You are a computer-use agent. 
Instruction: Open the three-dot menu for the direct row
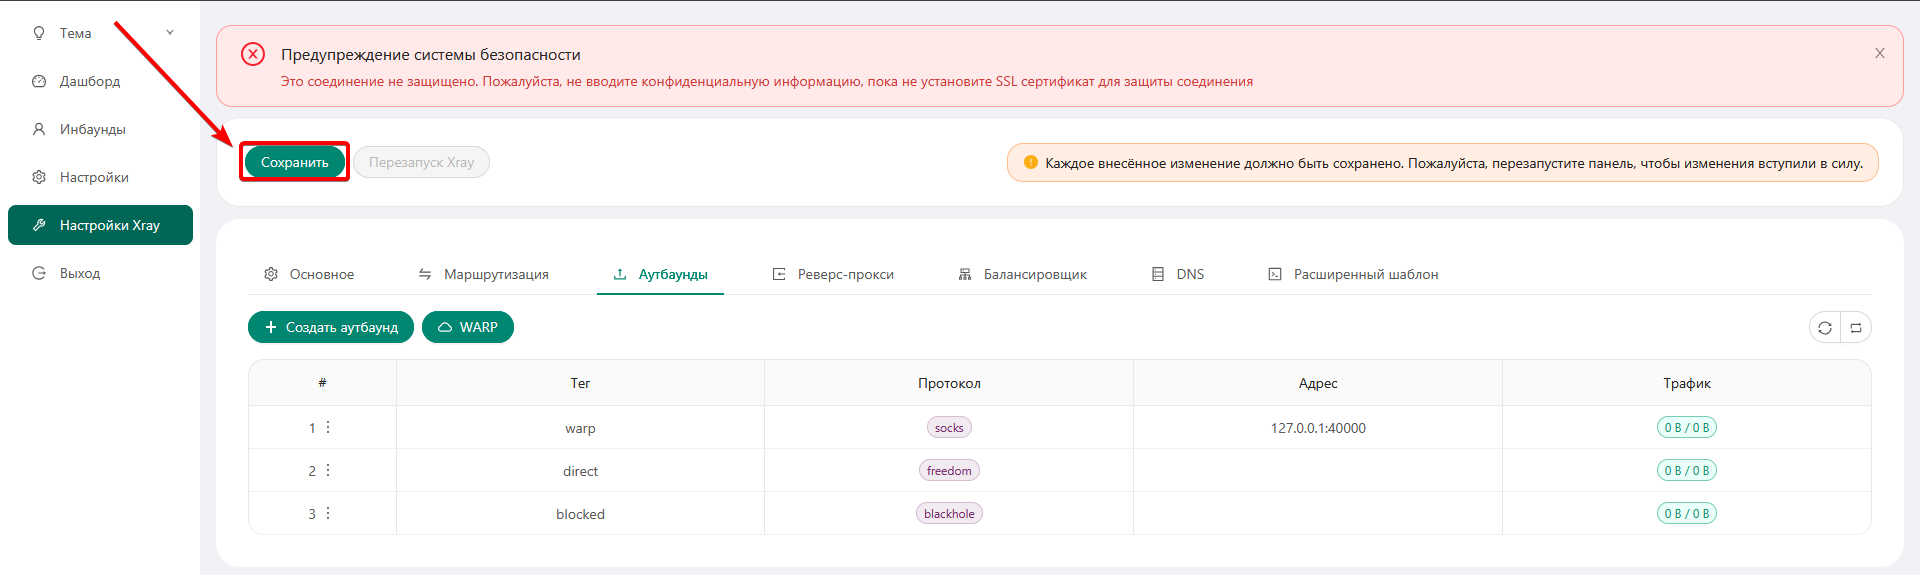coord(328,470)
